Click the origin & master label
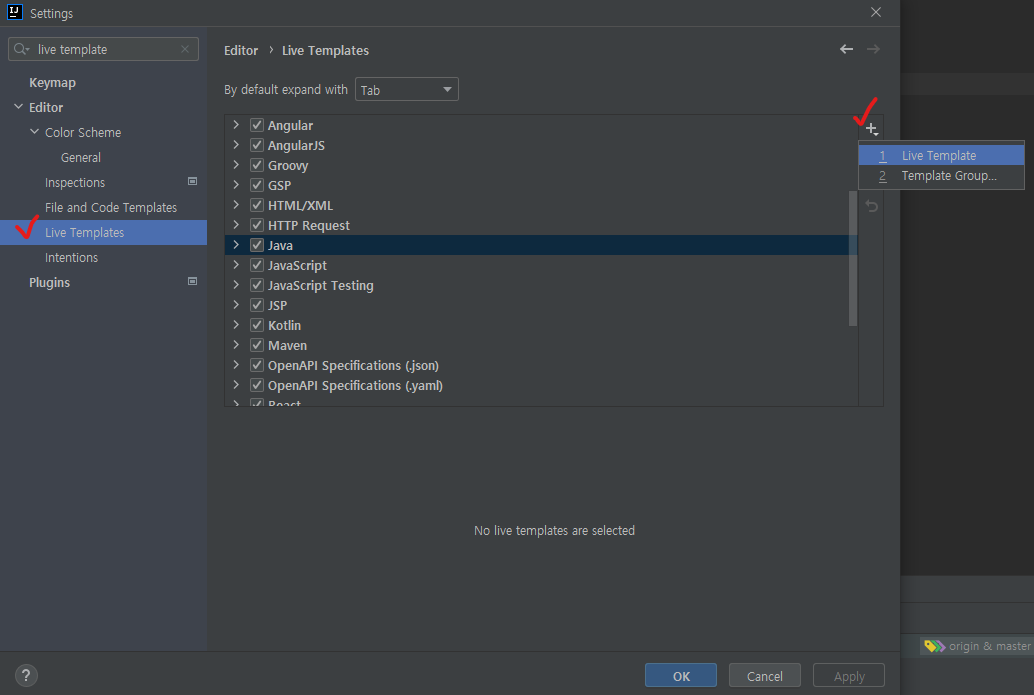 coord(989,646)
